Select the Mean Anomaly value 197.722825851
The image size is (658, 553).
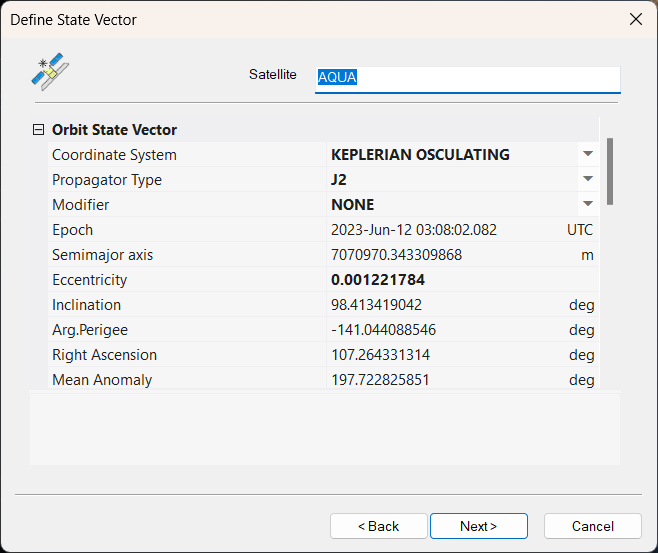click(x=380, y=380)
